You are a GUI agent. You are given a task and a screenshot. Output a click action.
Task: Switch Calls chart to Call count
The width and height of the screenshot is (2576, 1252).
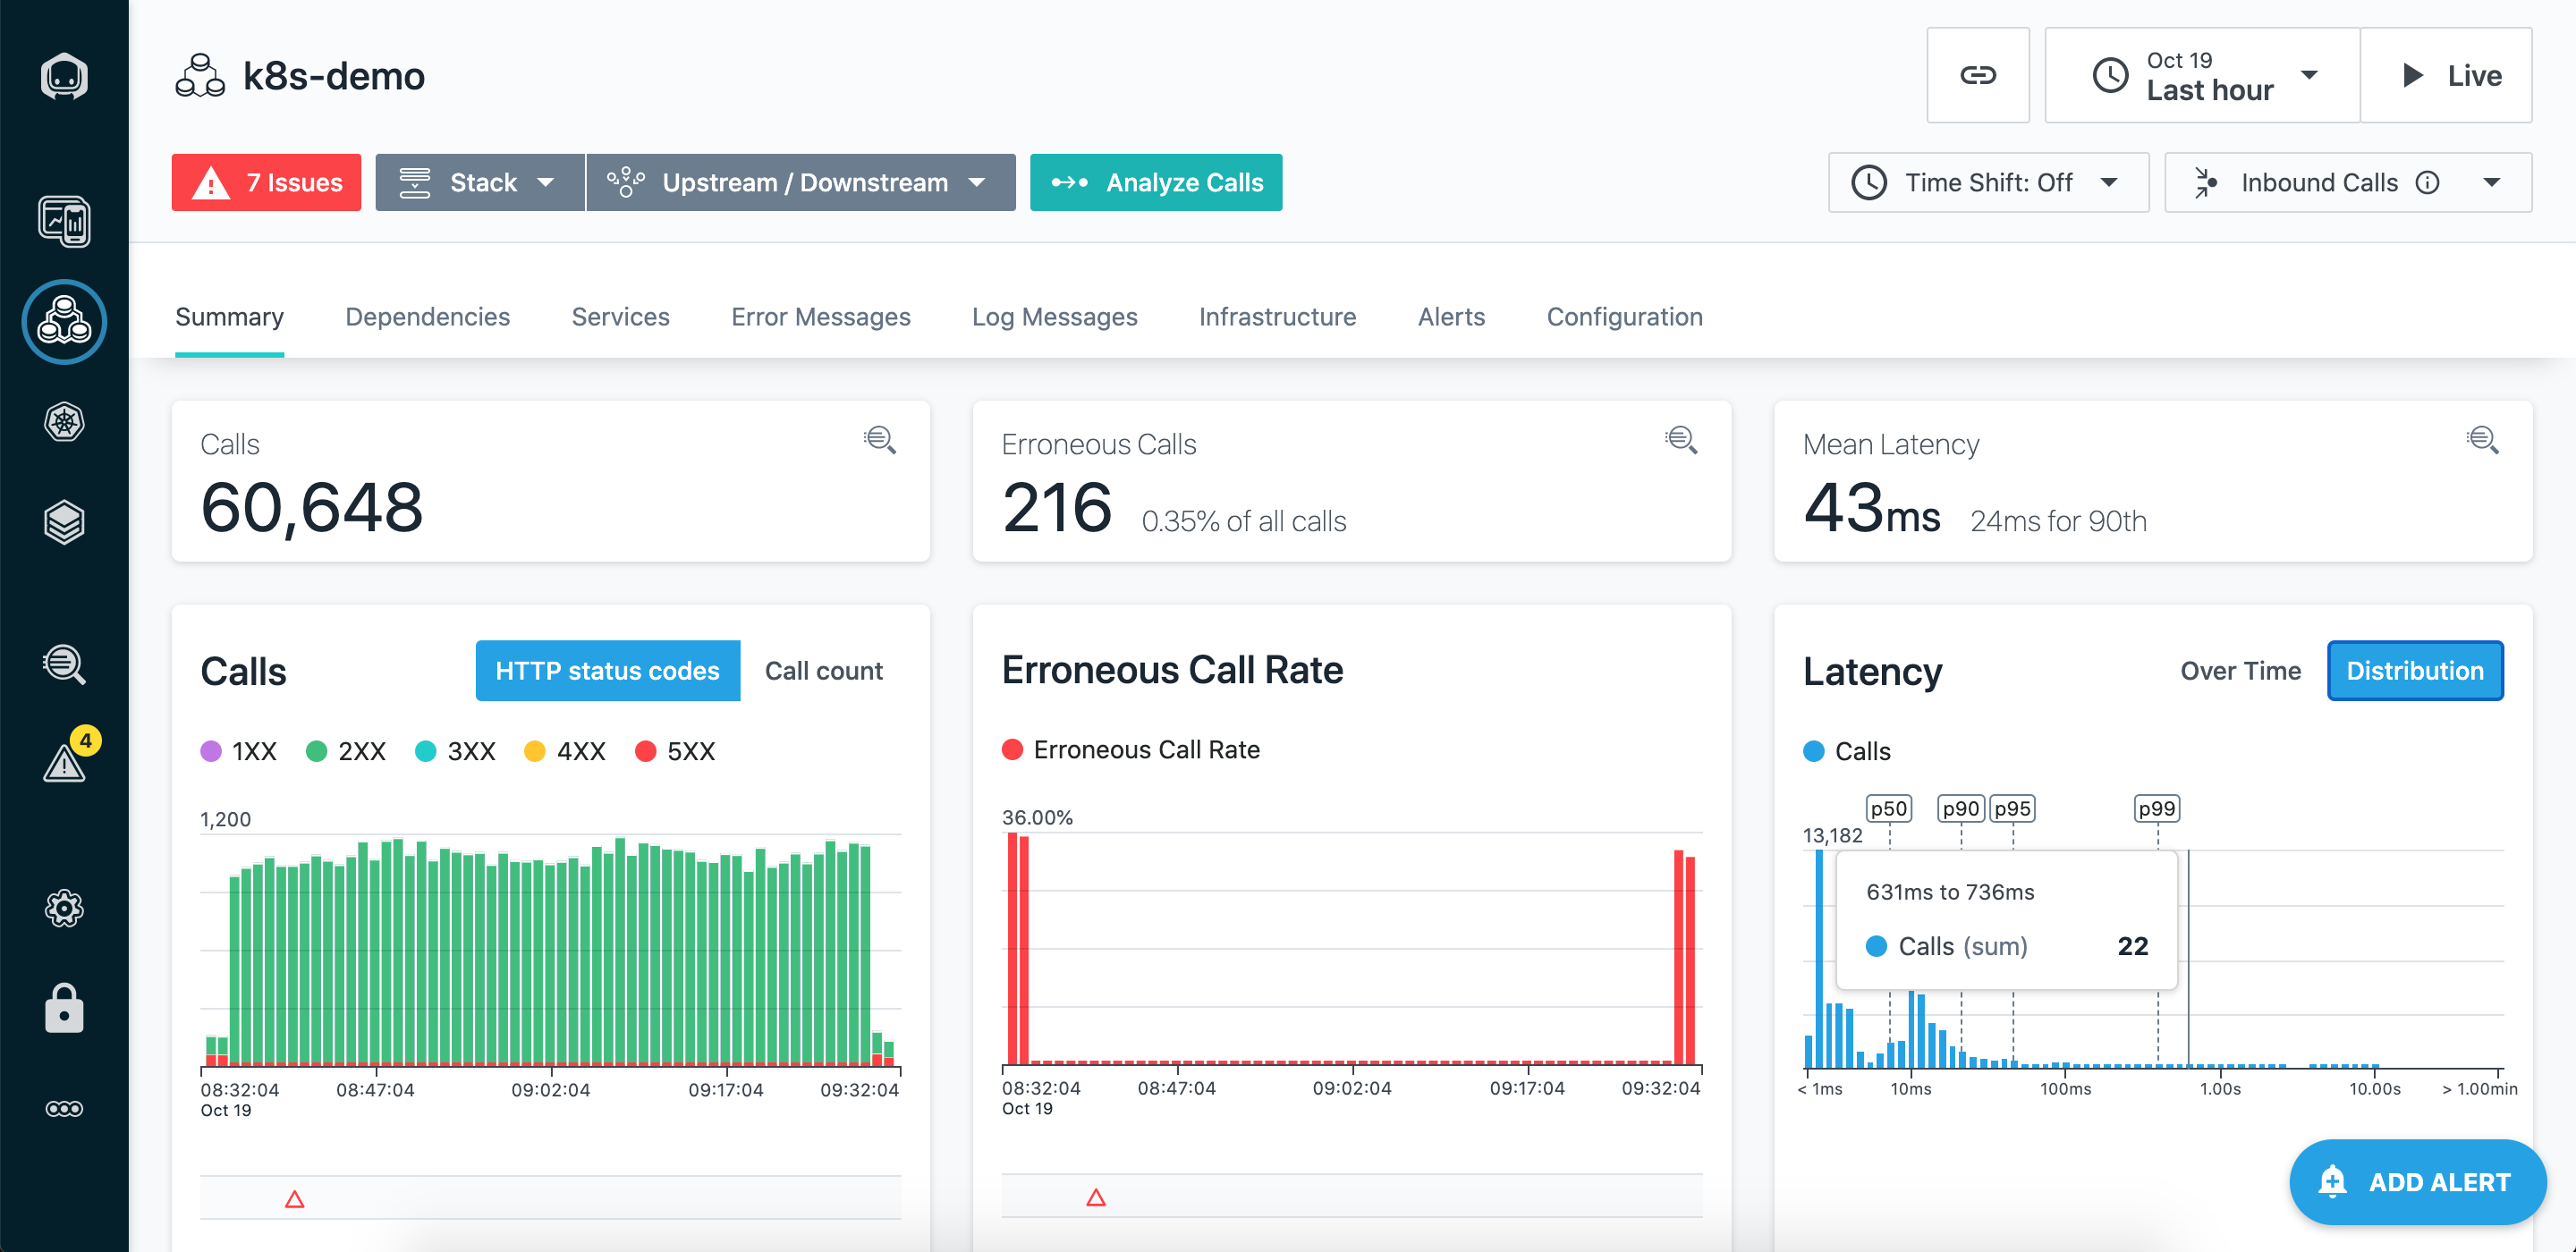(823, 671)
